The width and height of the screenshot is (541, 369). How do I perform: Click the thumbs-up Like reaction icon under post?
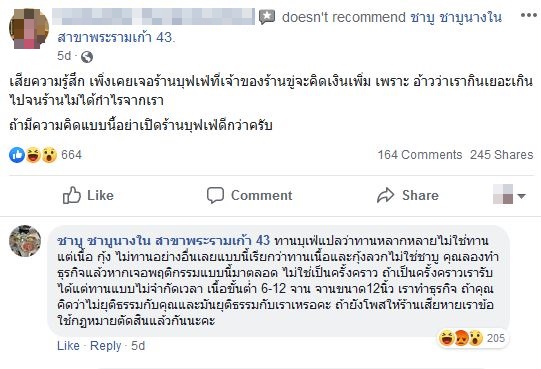pos(17,155)
